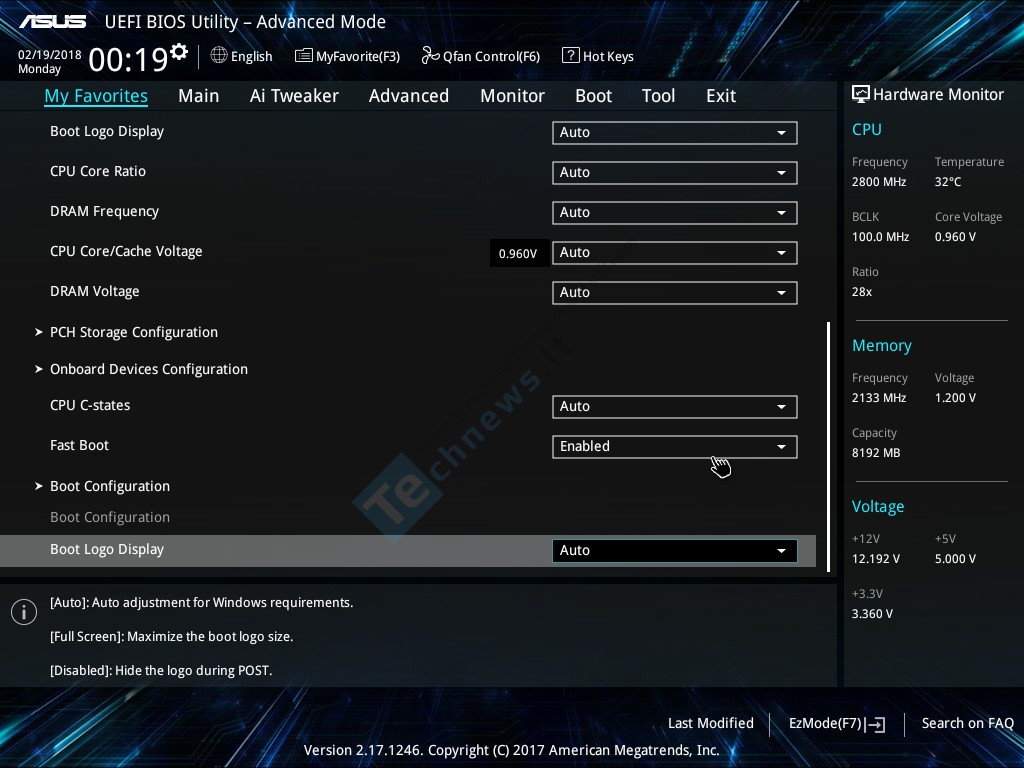This screenshot has height=768, width=1024.
Task: Click the info icon beside the help text
Action: [24, 612]
